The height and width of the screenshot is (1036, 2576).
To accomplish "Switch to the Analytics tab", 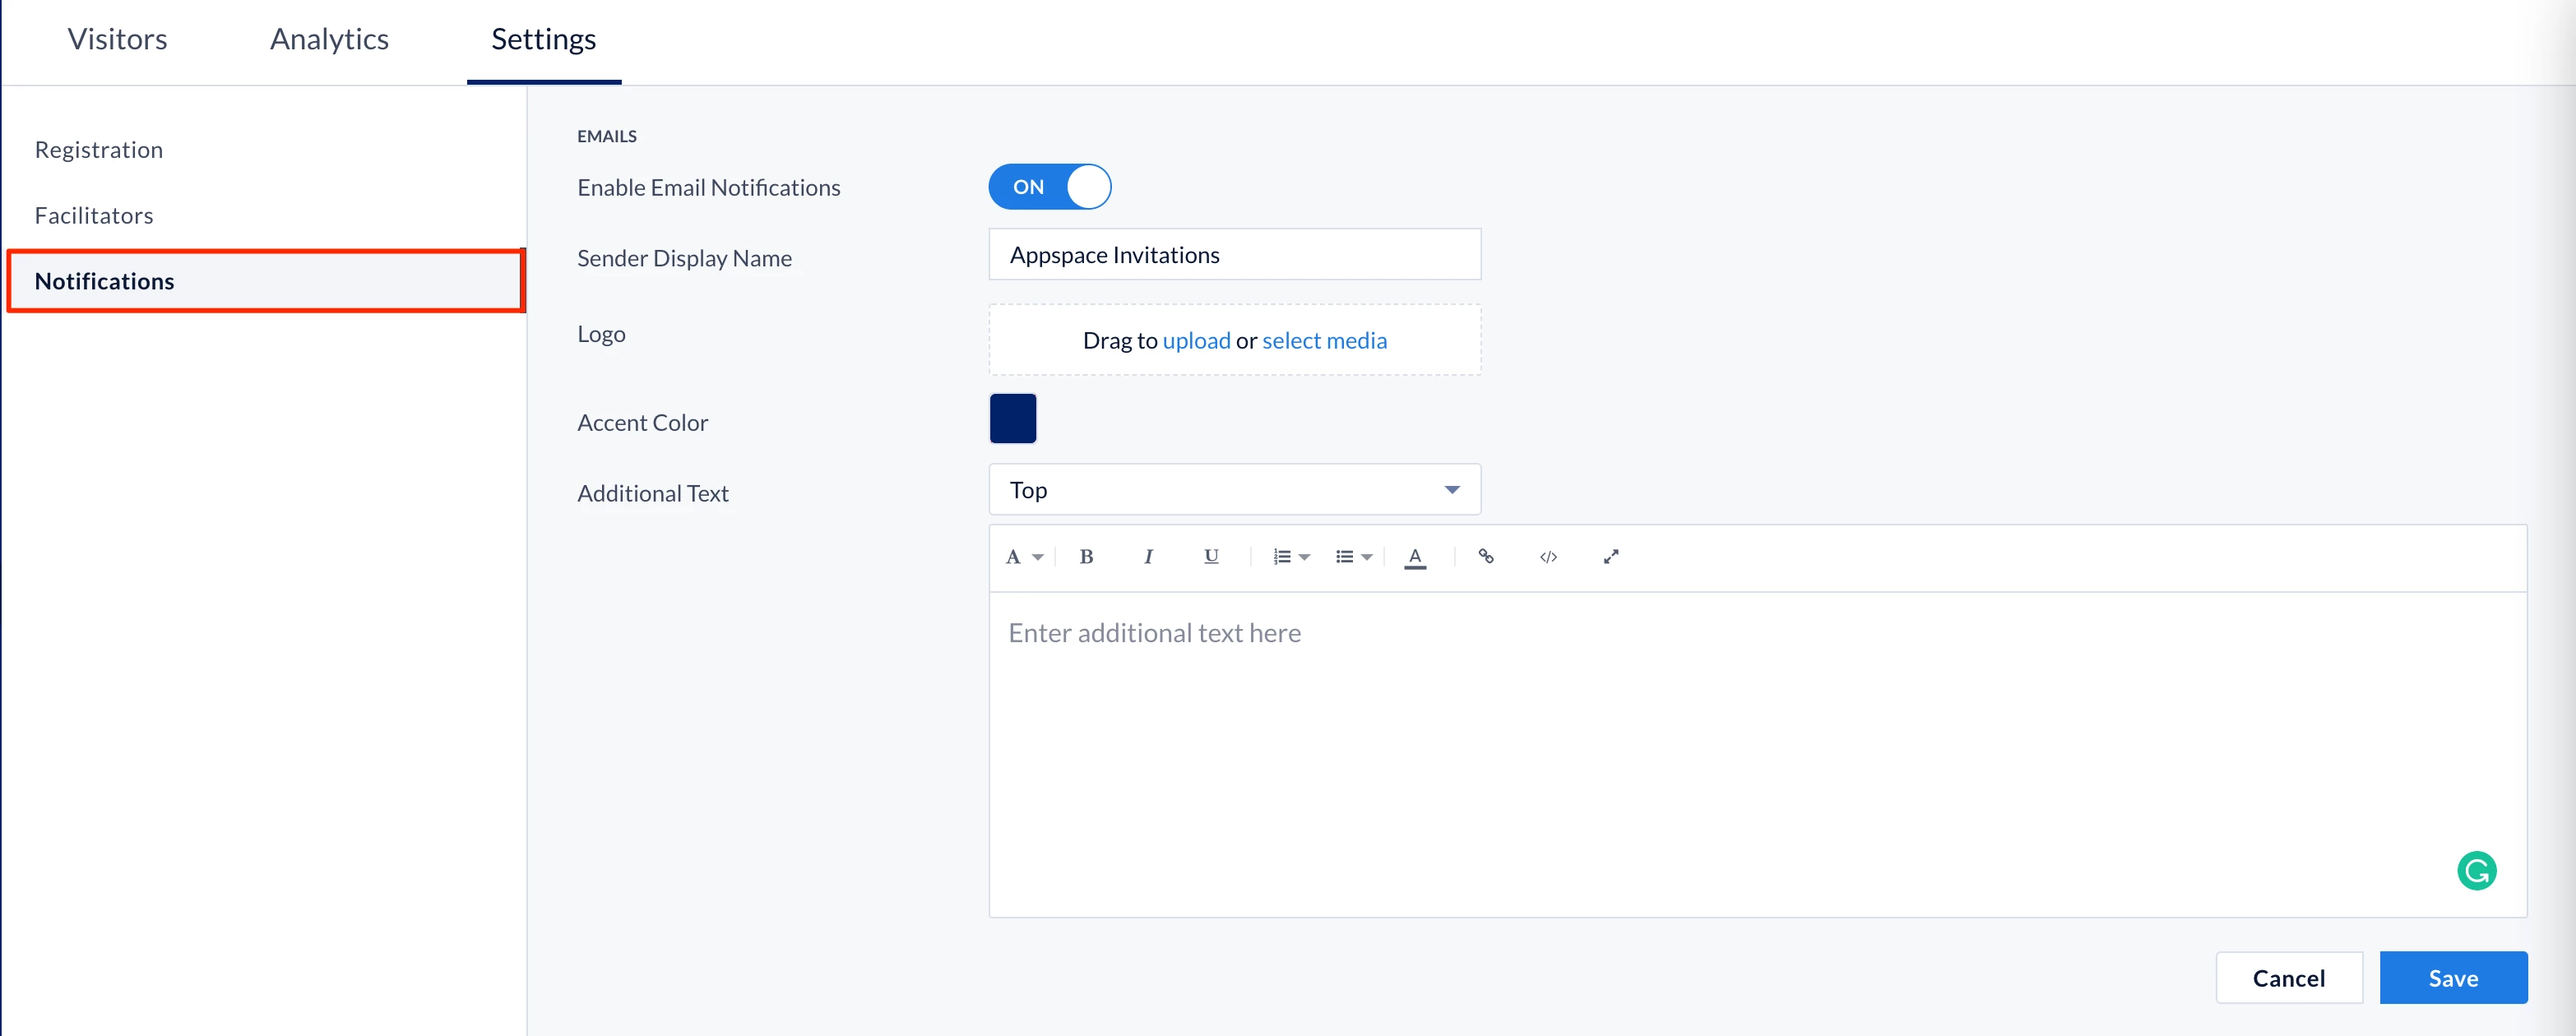I will click(329, 39).
